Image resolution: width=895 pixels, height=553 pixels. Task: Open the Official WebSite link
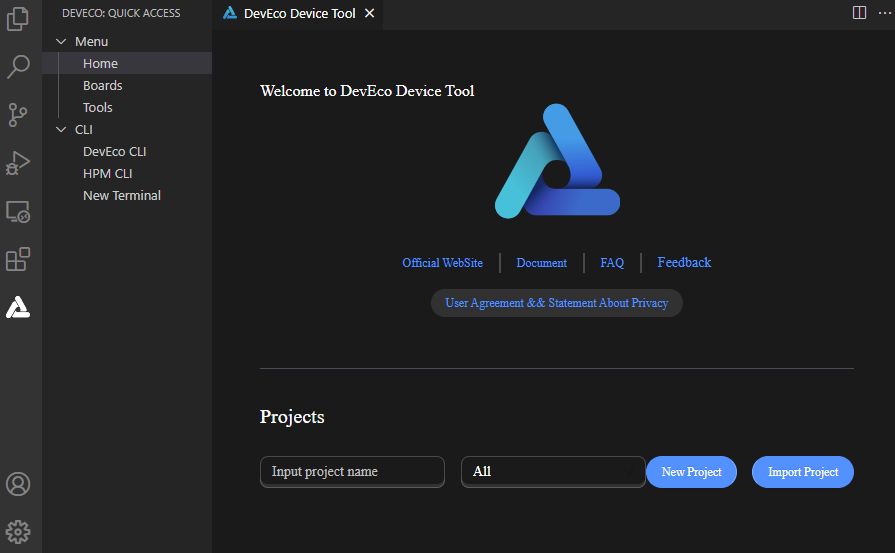442,263
